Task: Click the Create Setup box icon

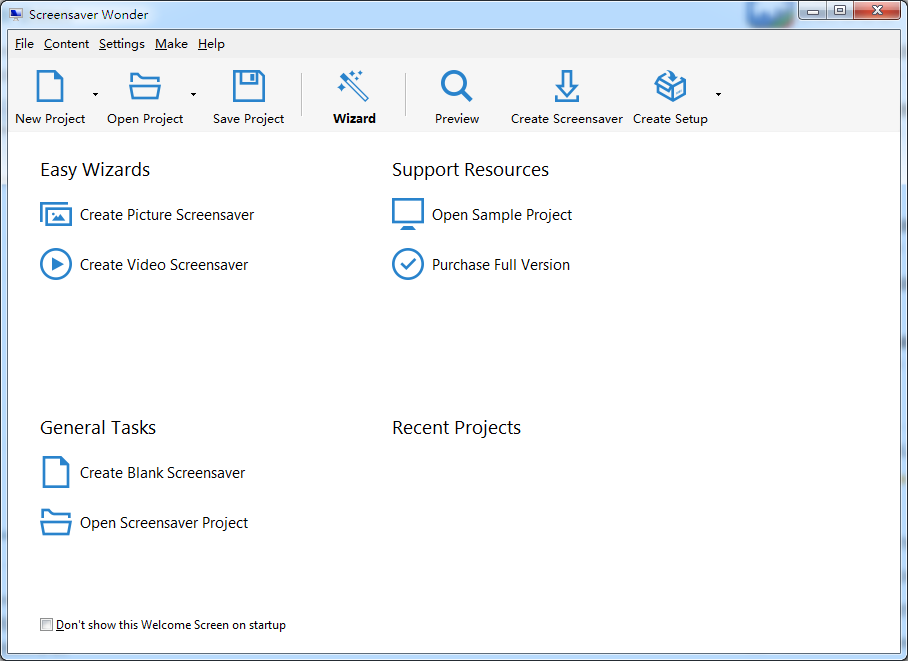Action: point(670,86)
